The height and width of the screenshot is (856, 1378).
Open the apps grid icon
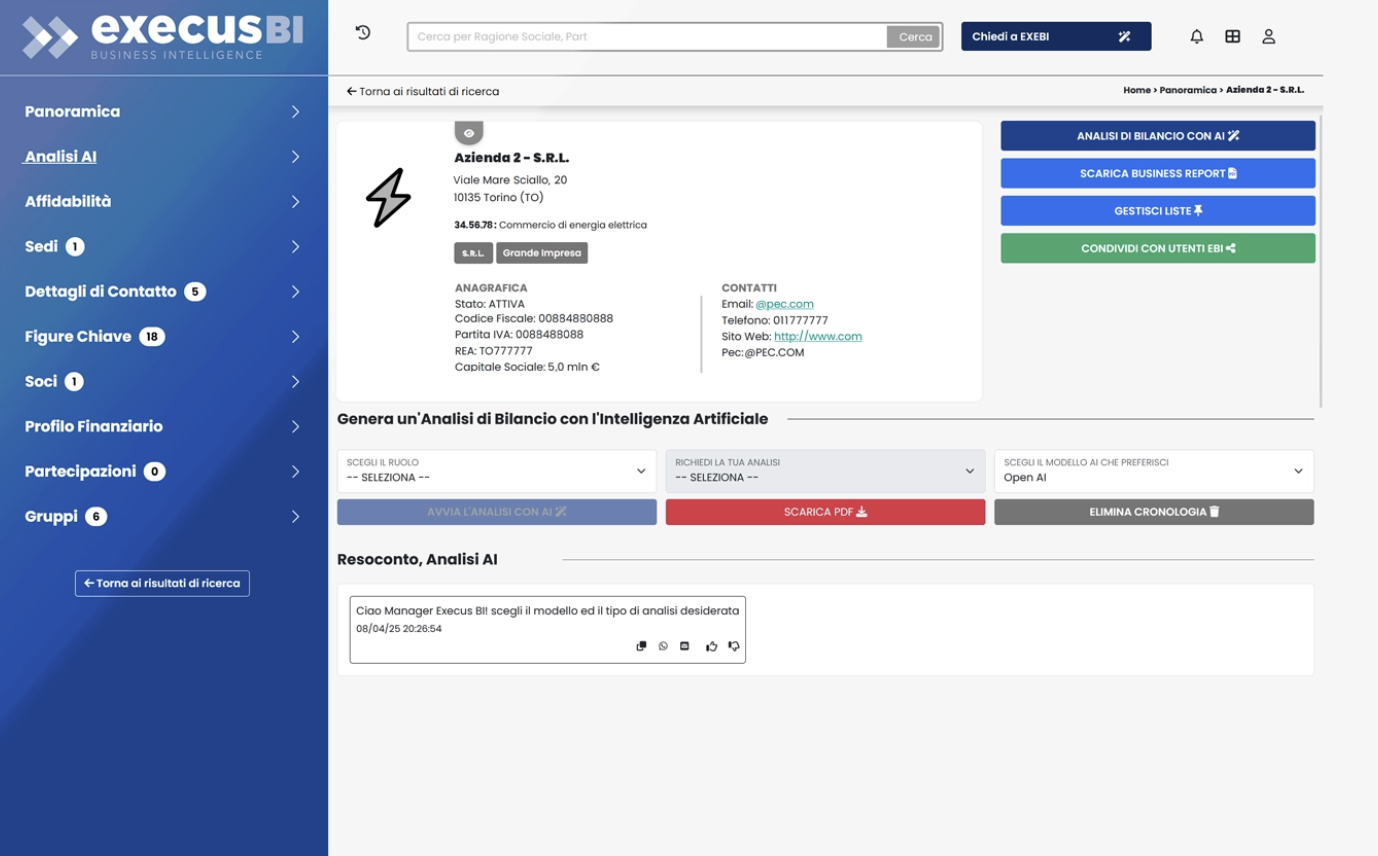(1232, 35)
